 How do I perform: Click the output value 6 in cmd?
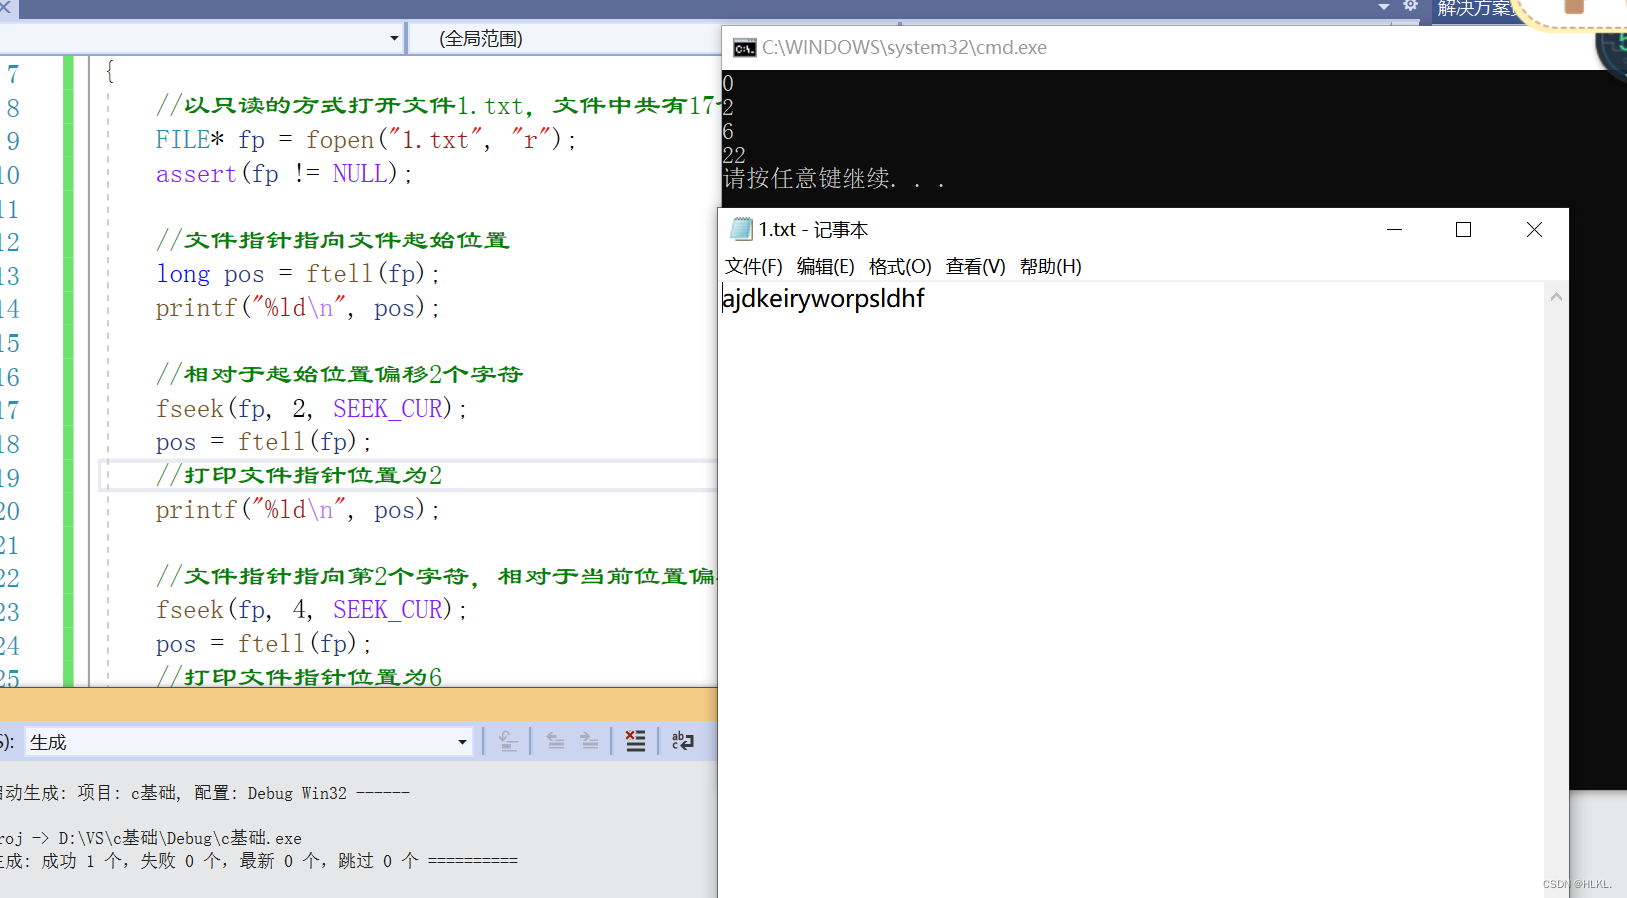[x=728, y=131]
